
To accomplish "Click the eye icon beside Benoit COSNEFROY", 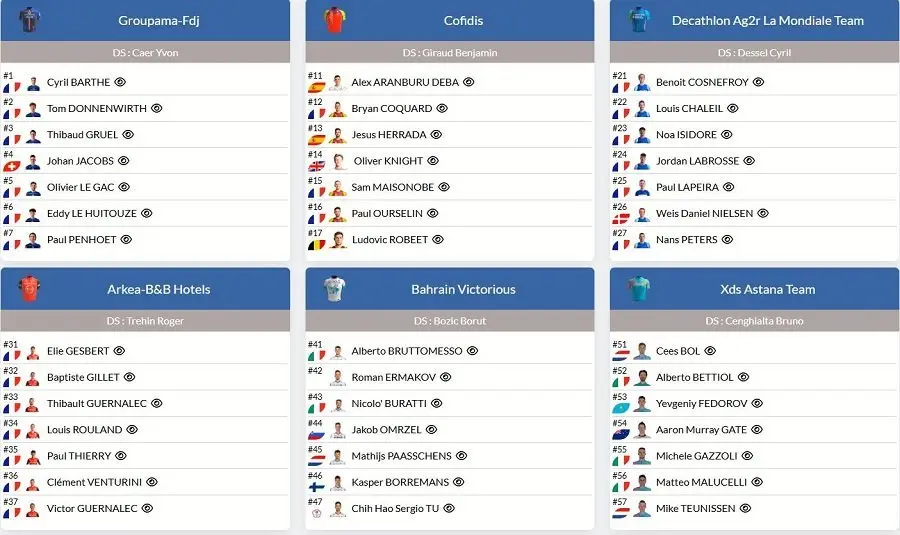I will click(x=758, y=82).
